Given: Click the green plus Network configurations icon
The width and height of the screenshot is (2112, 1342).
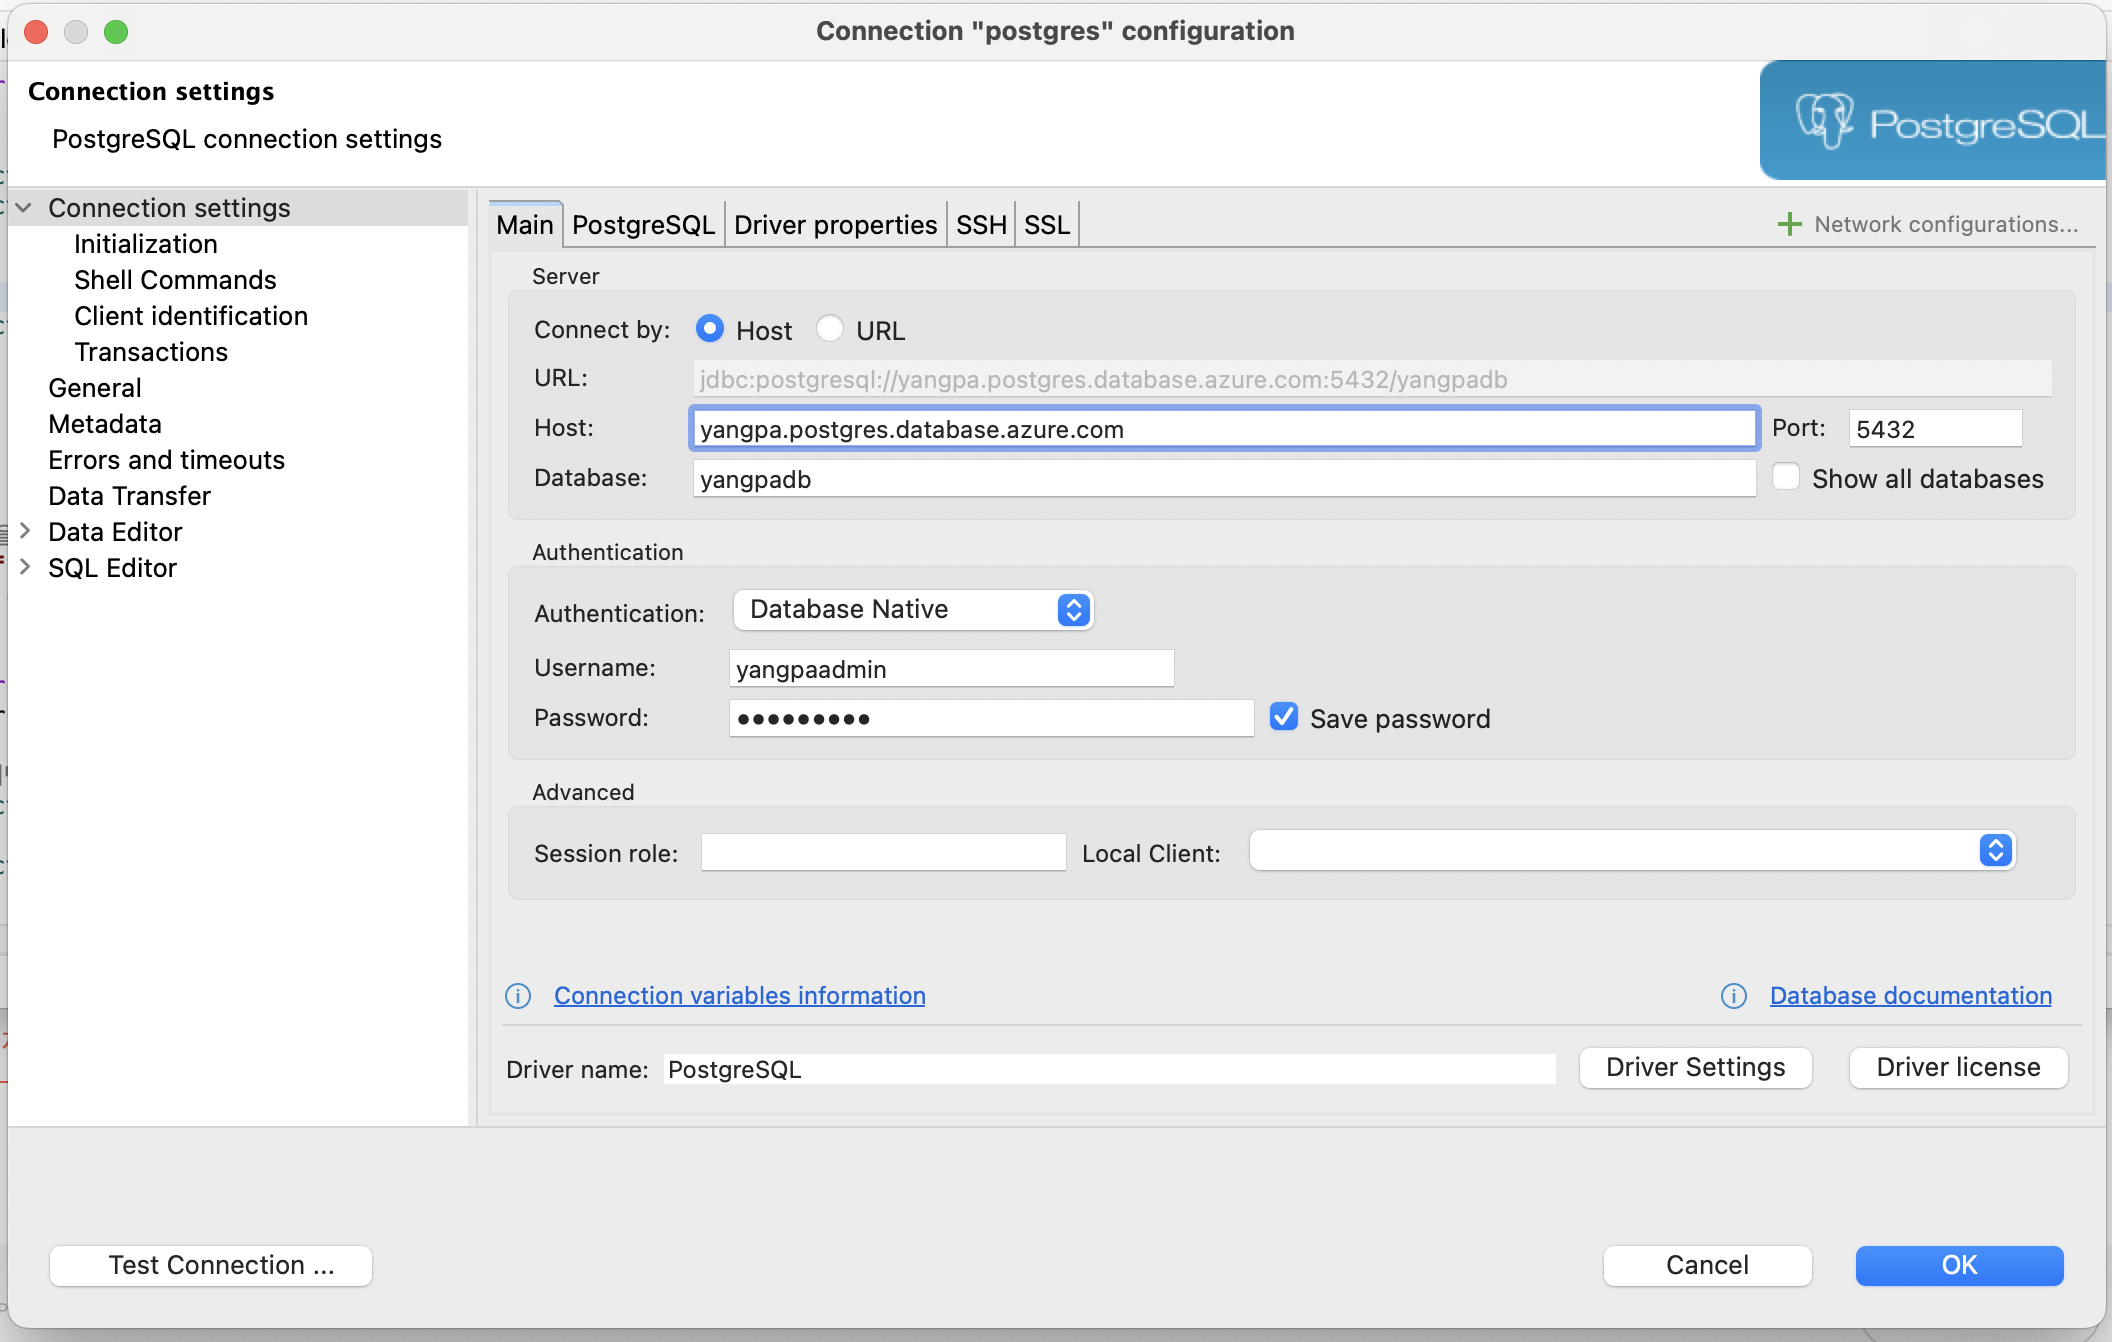Looking at the screenshot, I should coord(1789,224).
